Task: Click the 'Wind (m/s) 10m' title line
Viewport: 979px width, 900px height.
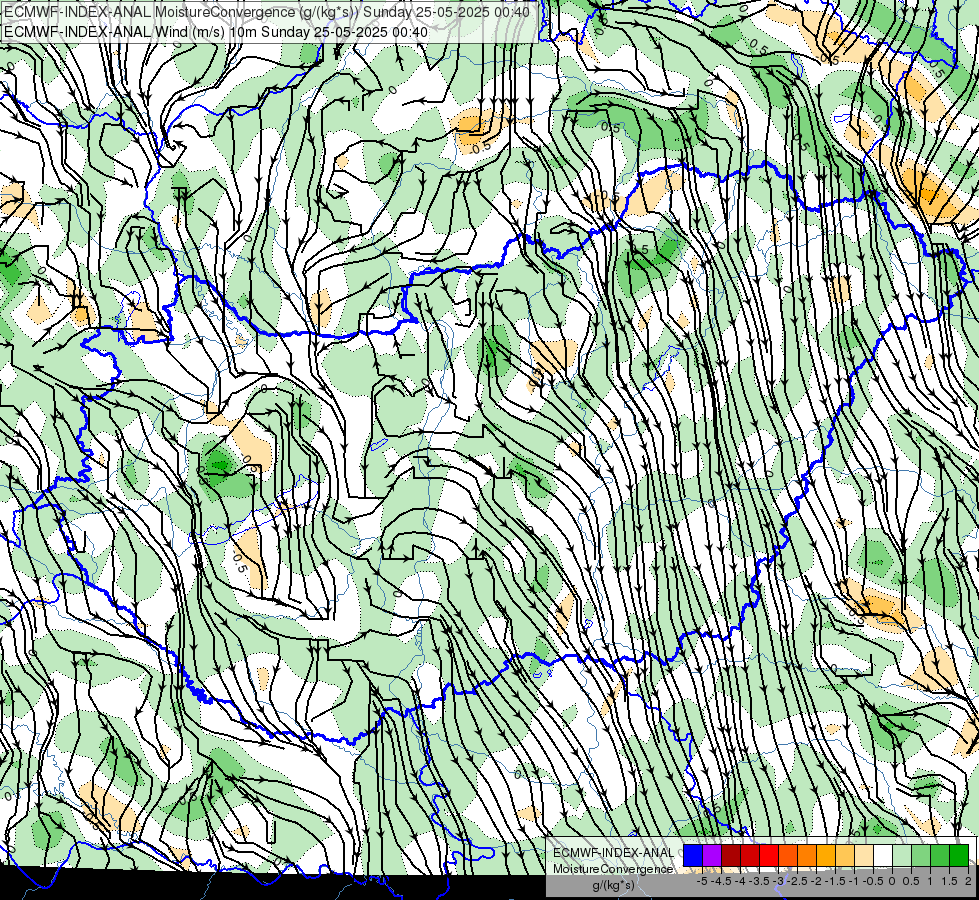Action: click(x=216, y=31)
